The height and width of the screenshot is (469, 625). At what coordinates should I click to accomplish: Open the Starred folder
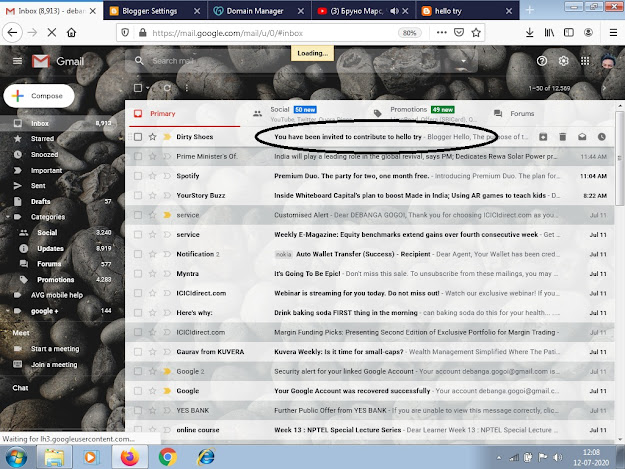pos(42,139)
